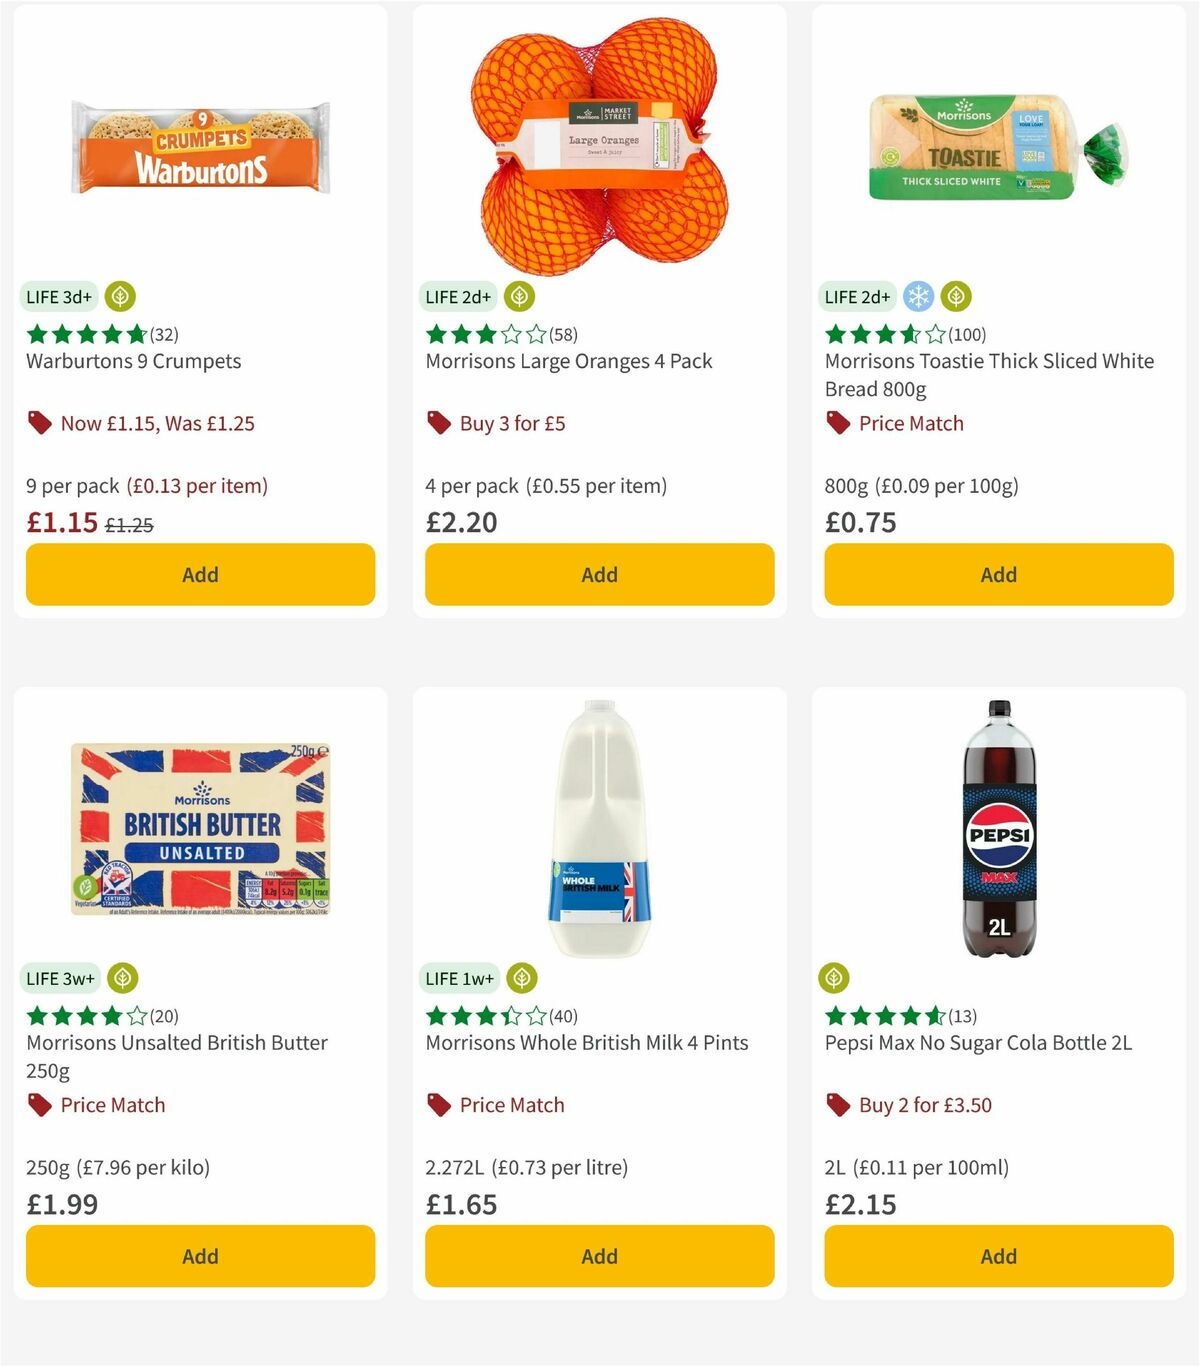Image resolution: width=1200 pixels, height=1366 pixels.
Task: Click the tag icon next to 'Now £1.15, Was £1.25'
Action: [39, 423]
